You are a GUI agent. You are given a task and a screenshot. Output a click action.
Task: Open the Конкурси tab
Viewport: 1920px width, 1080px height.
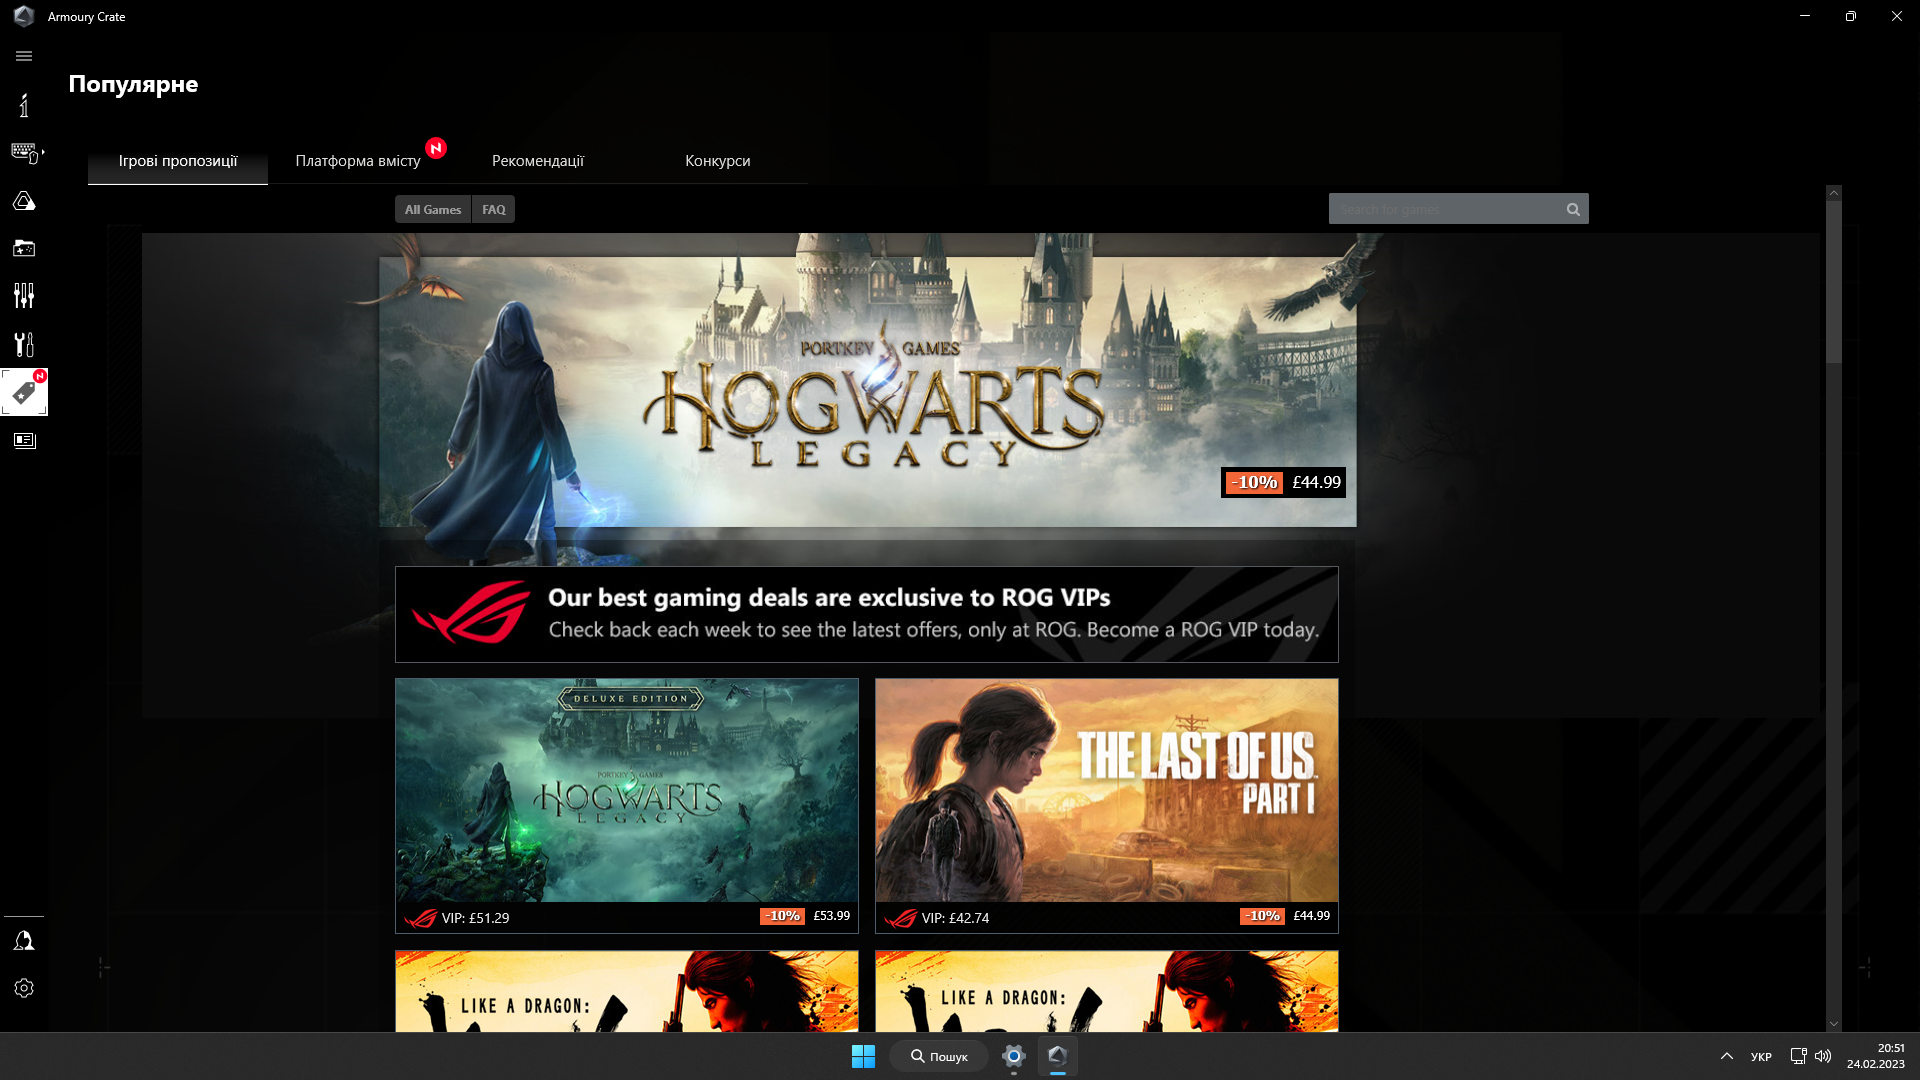click(717, 161)
